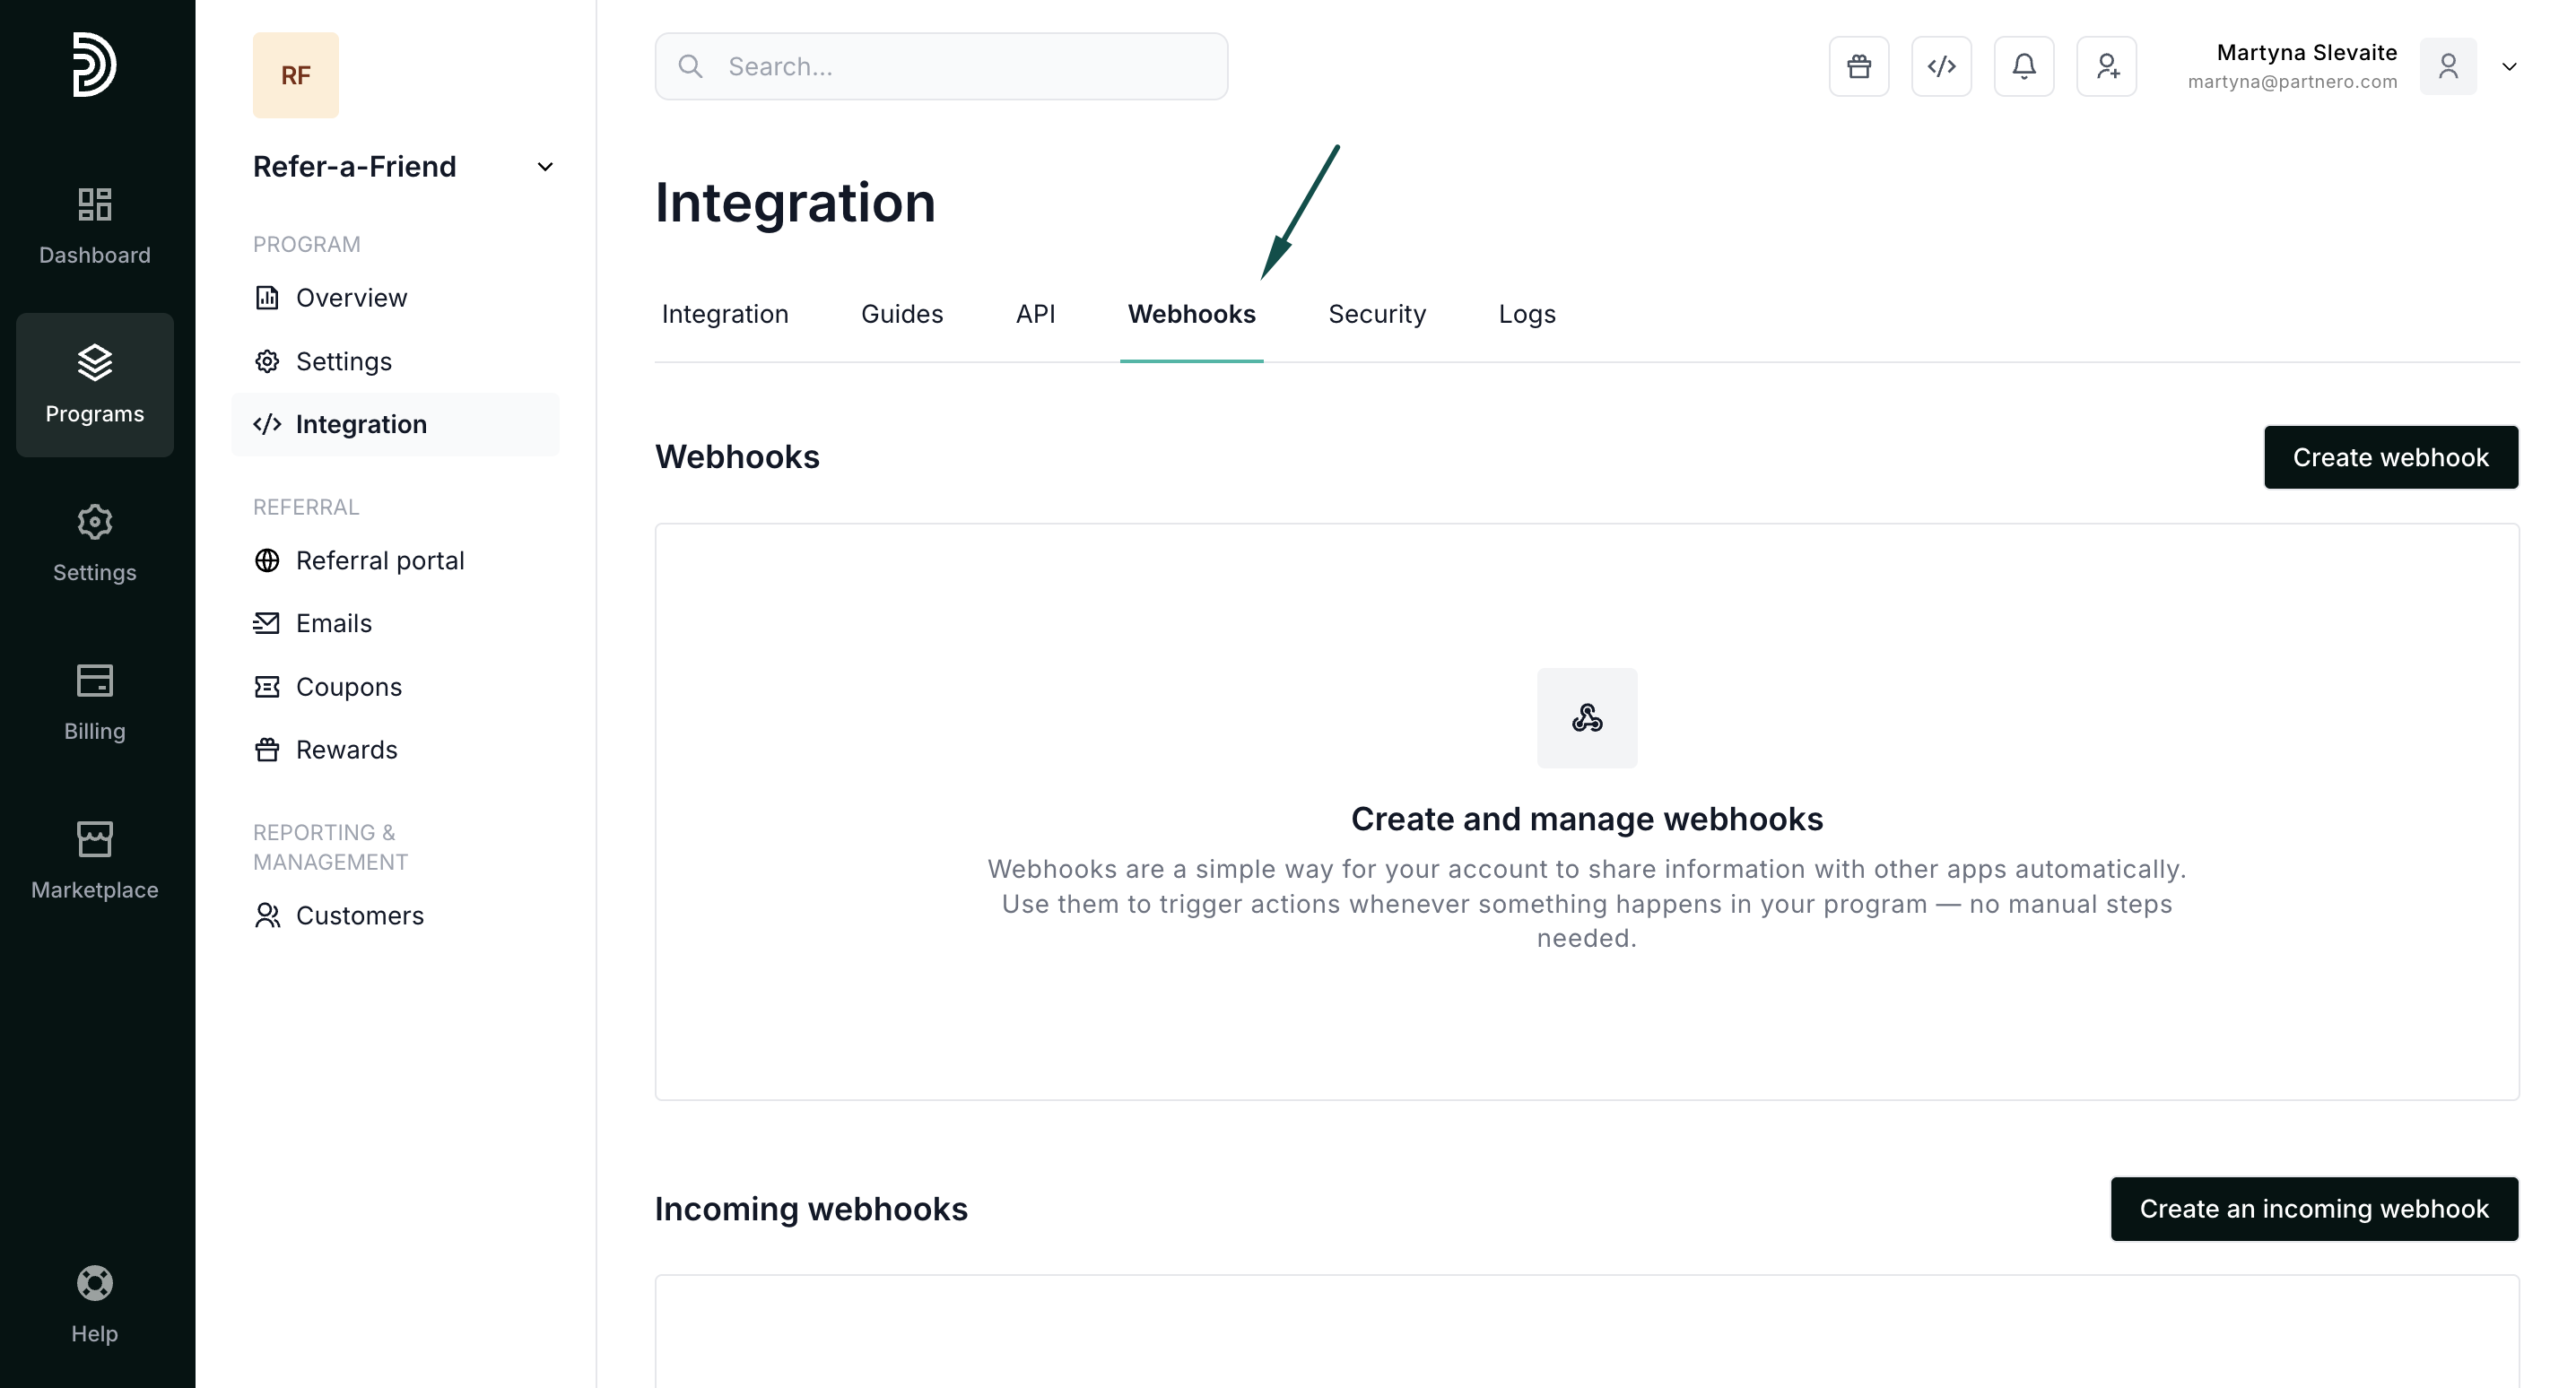The image size is (2576, 1388).
Task: Go to Dashboard in the left sidebar
Action: click(94, 226)
